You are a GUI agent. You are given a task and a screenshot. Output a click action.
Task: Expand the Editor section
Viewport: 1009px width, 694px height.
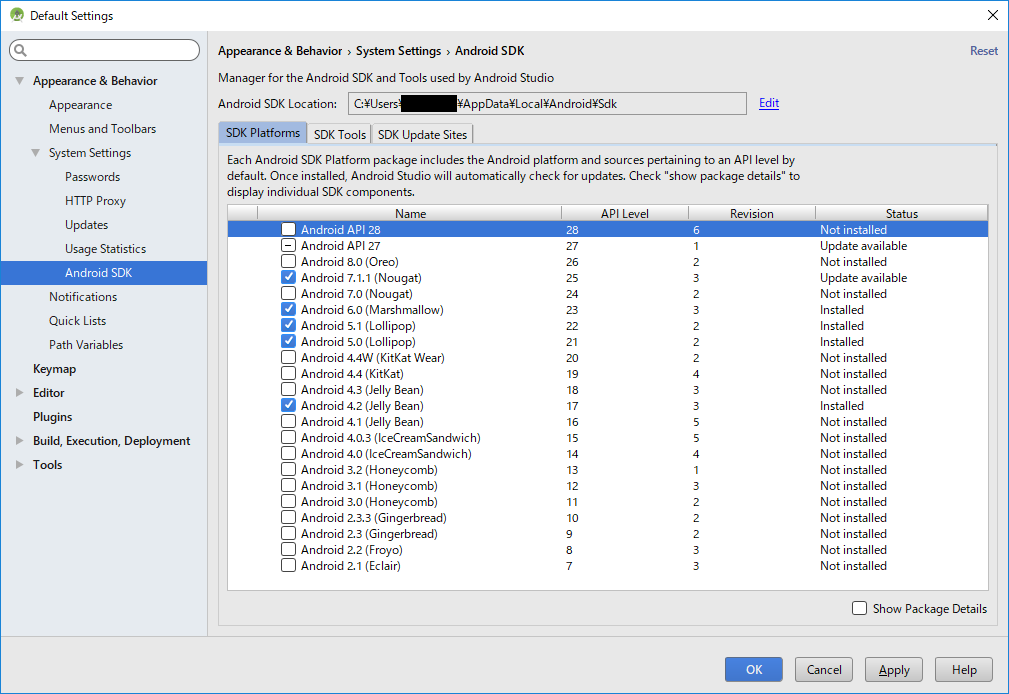pyautogui.click(x=19, y=392)
